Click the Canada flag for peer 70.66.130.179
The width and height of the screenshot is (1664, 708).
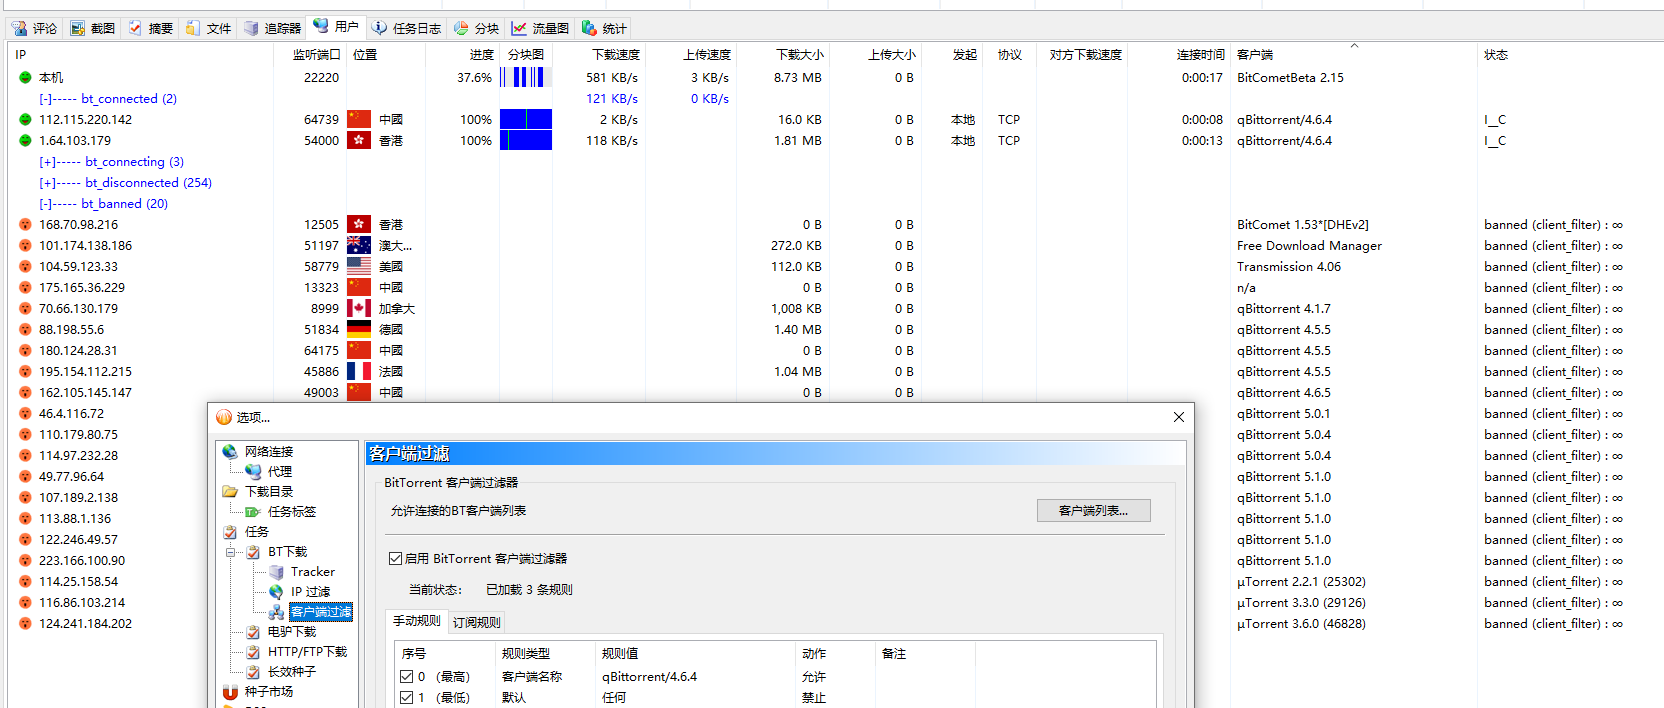[x=359, y=308]
